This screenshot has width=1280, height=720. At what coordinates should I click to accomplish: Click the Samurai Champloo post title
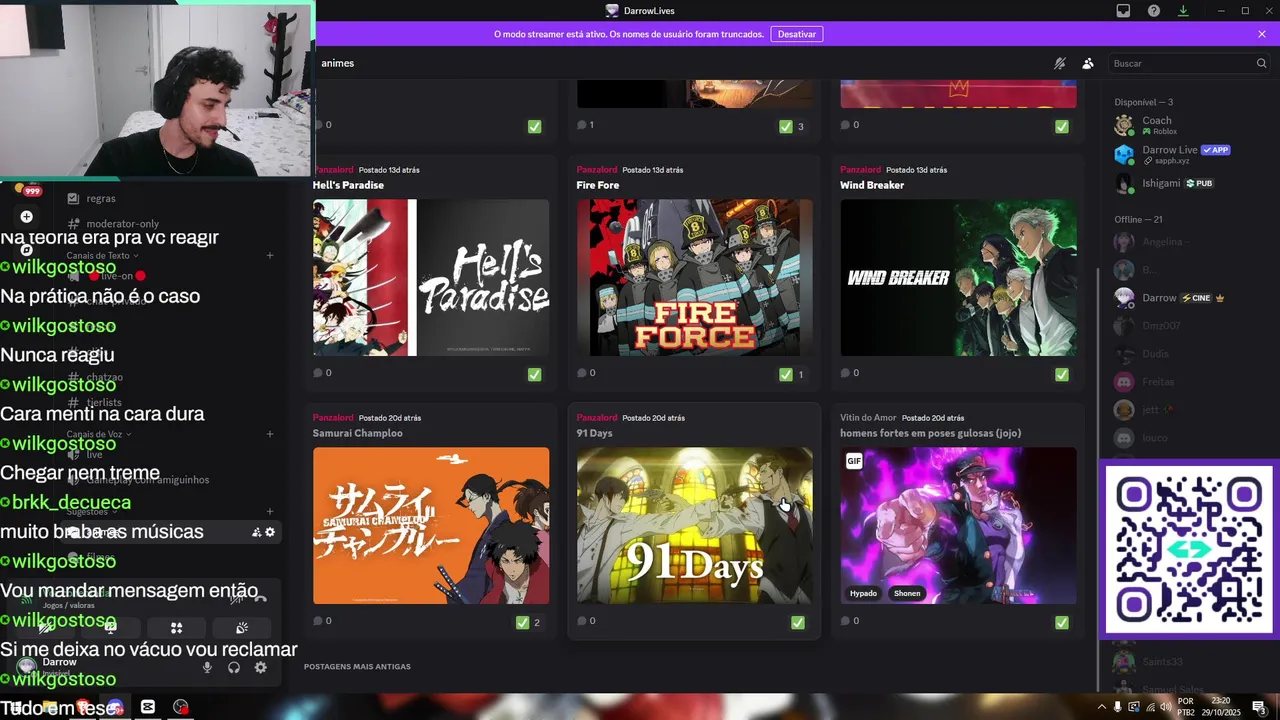[358, 433]
